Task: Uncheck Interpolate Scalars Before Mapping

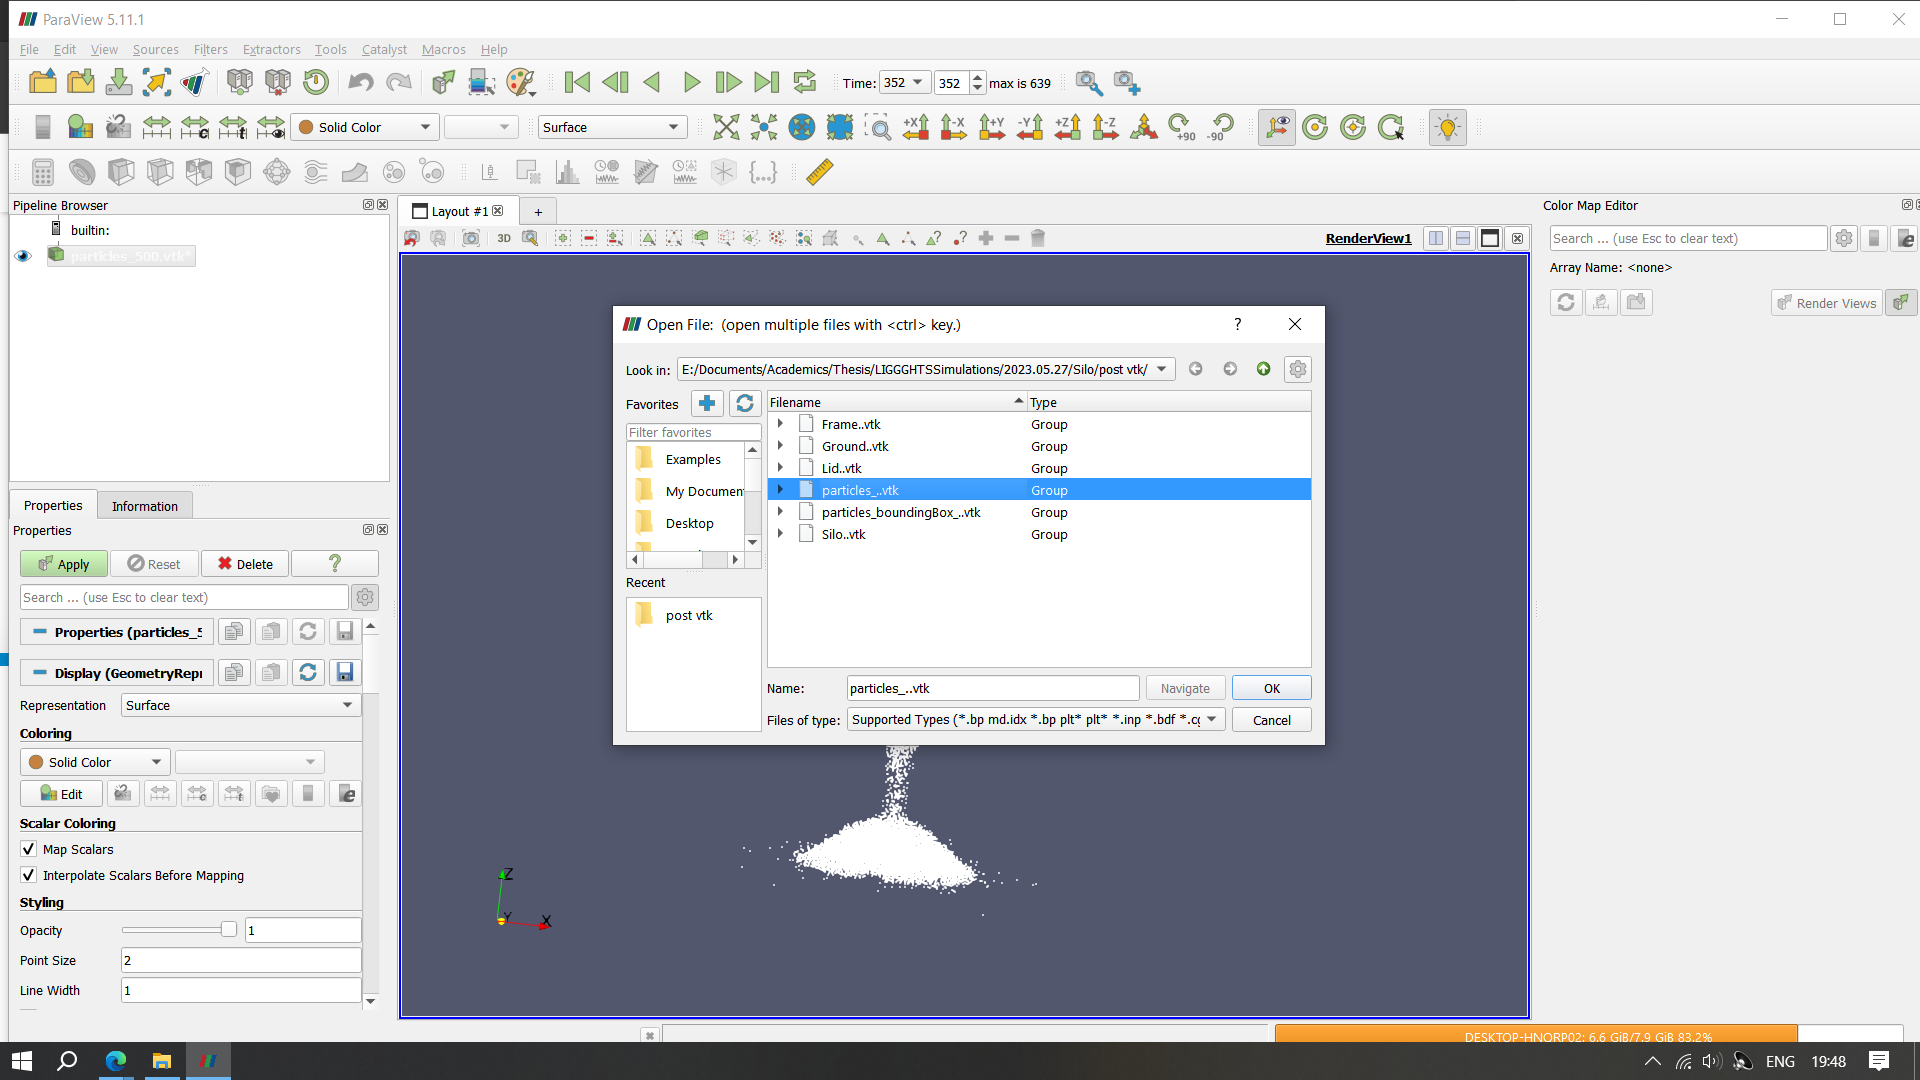Action: 29,875
